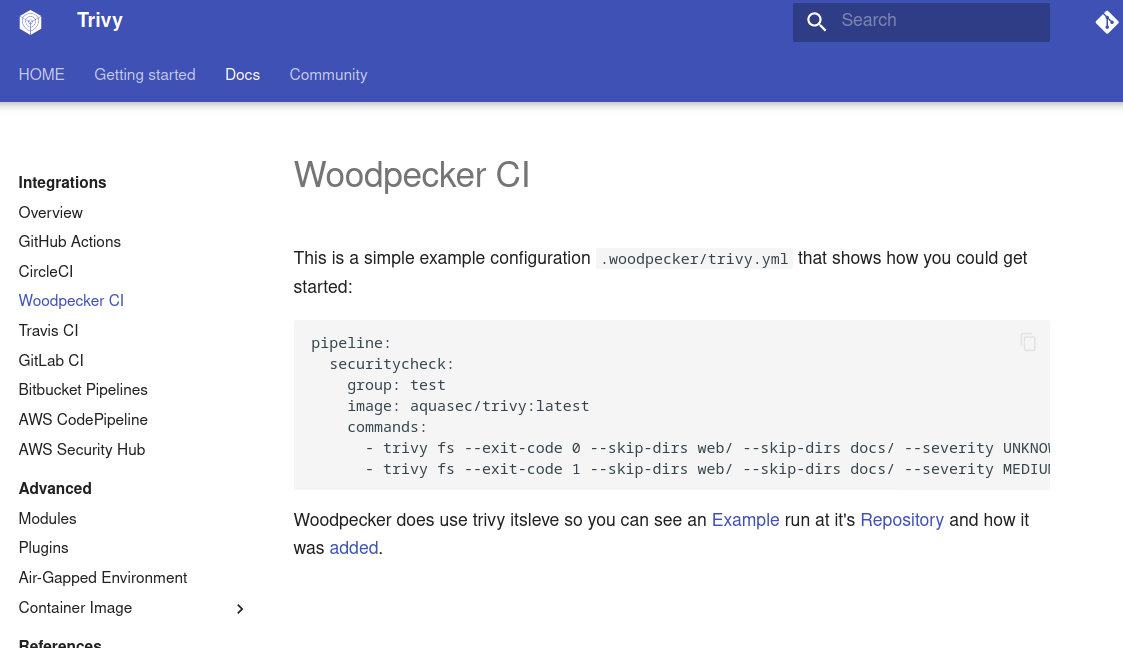The image size is (1123, 648).
Task: Click the Woodpecker CI page heading
Action: pyautogui.click(x=412, y=175)
